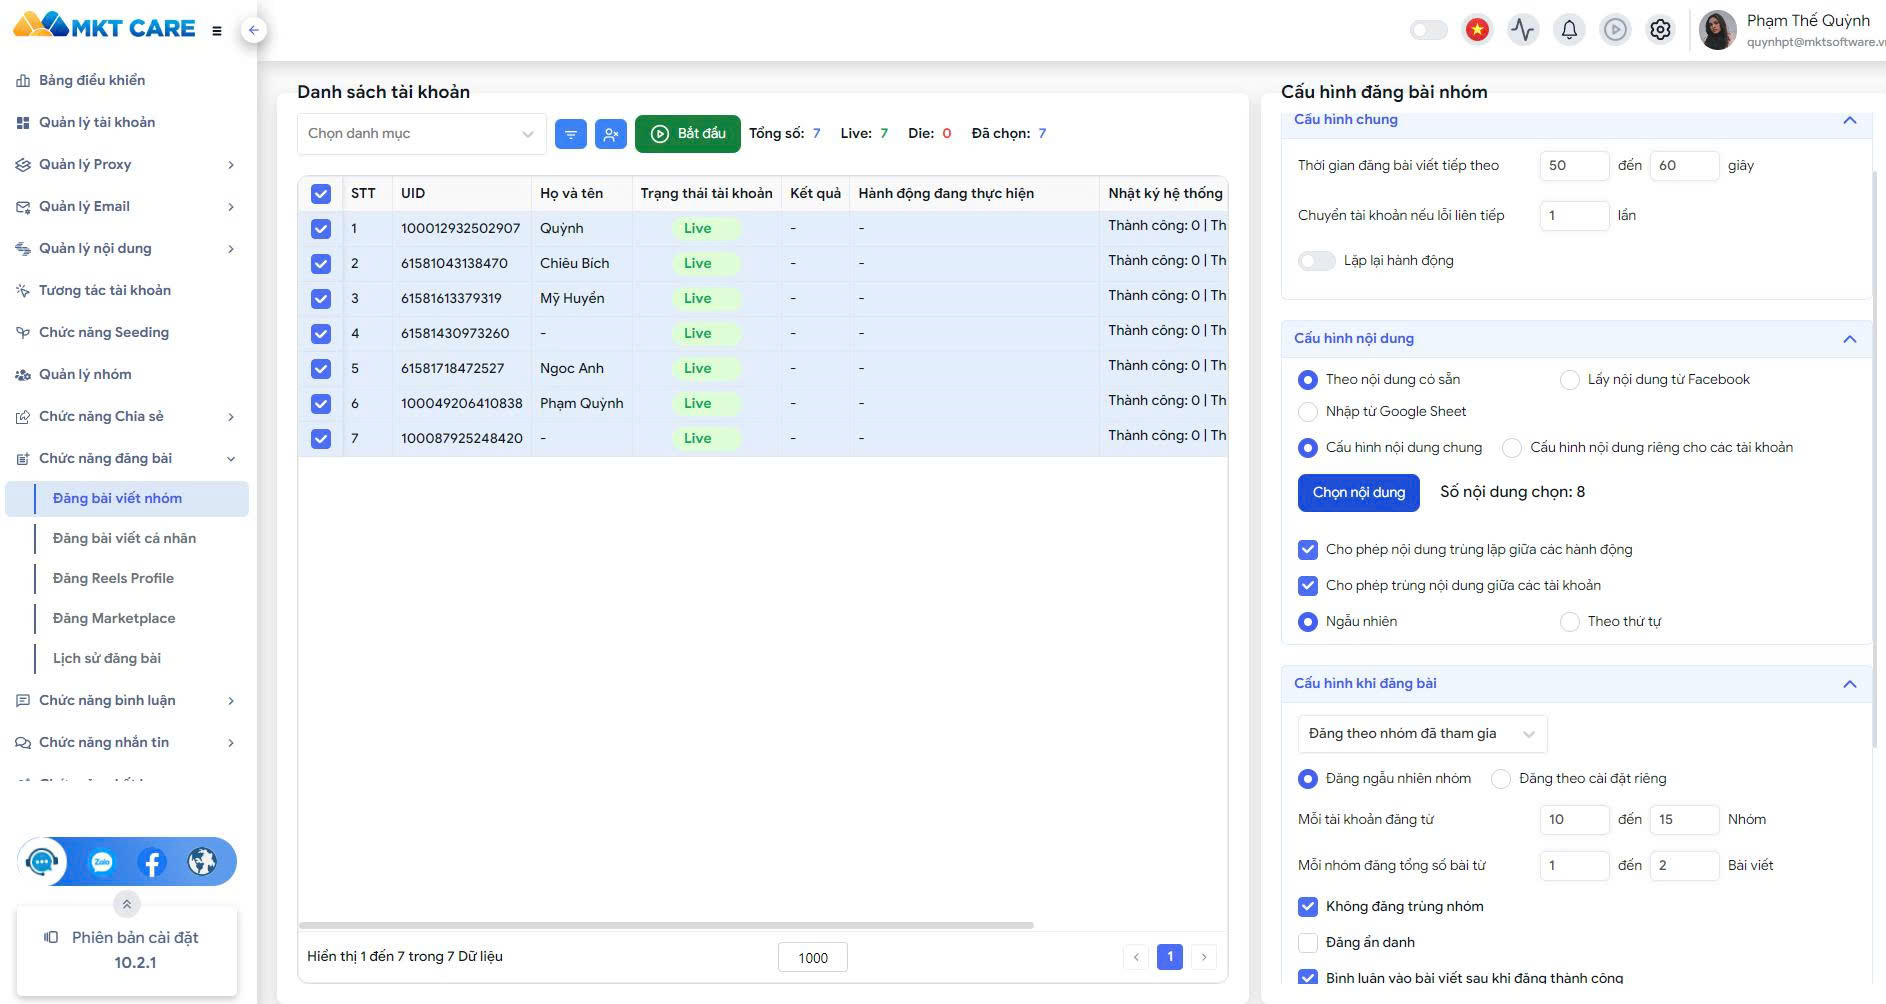Viewport: 1886px width, 1004px height.
Task: Open Bảng điều khiển dashboard
Action: tap(92, 80)
